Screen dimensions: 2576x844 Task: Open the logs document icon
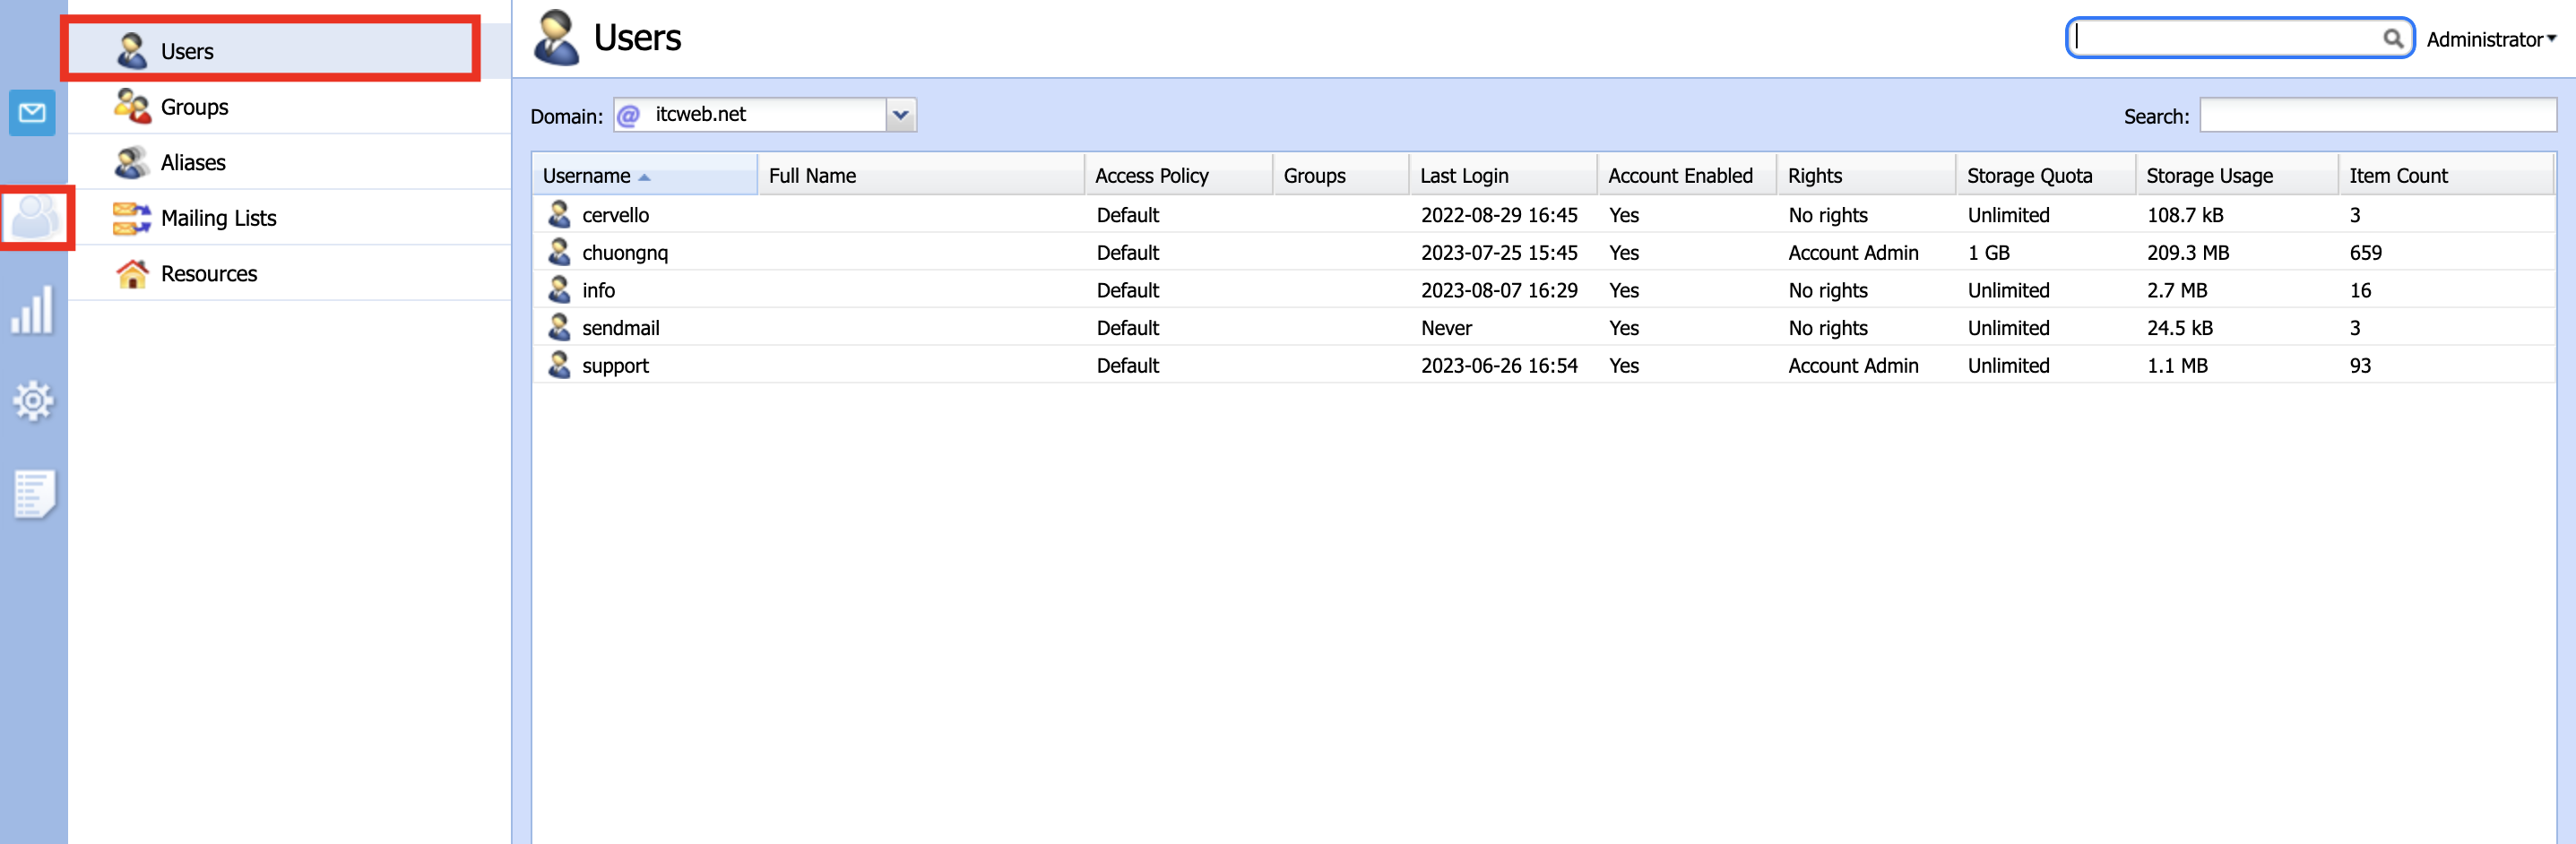coord(34,494)
